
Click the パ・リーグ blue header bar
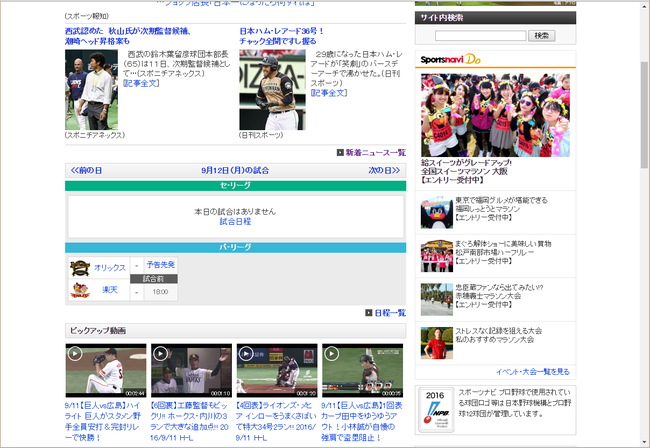(x=235, y=247)
